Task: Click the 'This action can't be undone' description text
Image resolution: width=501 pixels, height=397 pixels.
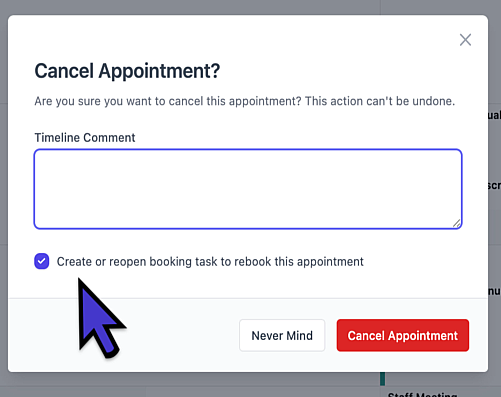Action: [x=380, y=101]
